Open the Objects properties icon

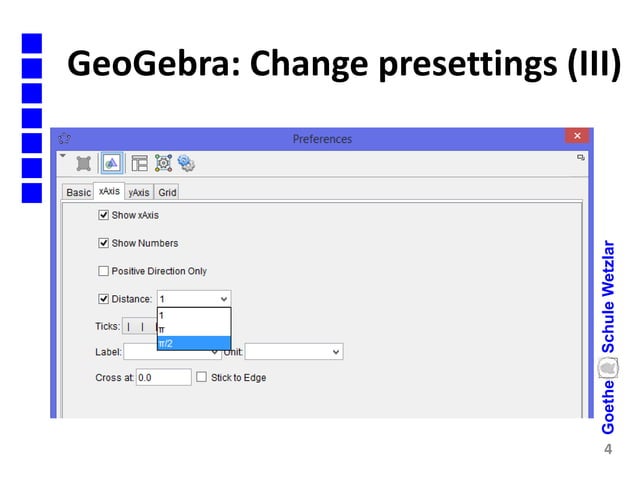pyautogui.click(x=84, y=163)
